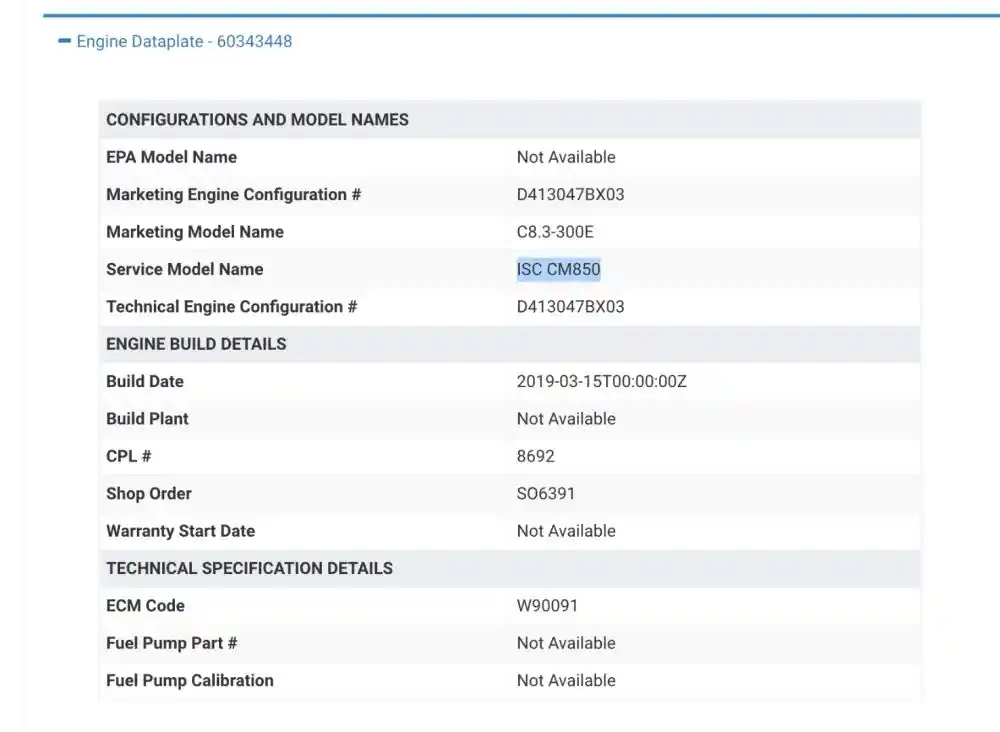Click the Technical Engine Configuration # label
Image resolution: width=1000 pixels, height=732 pixels.
(x=232, y=307)
